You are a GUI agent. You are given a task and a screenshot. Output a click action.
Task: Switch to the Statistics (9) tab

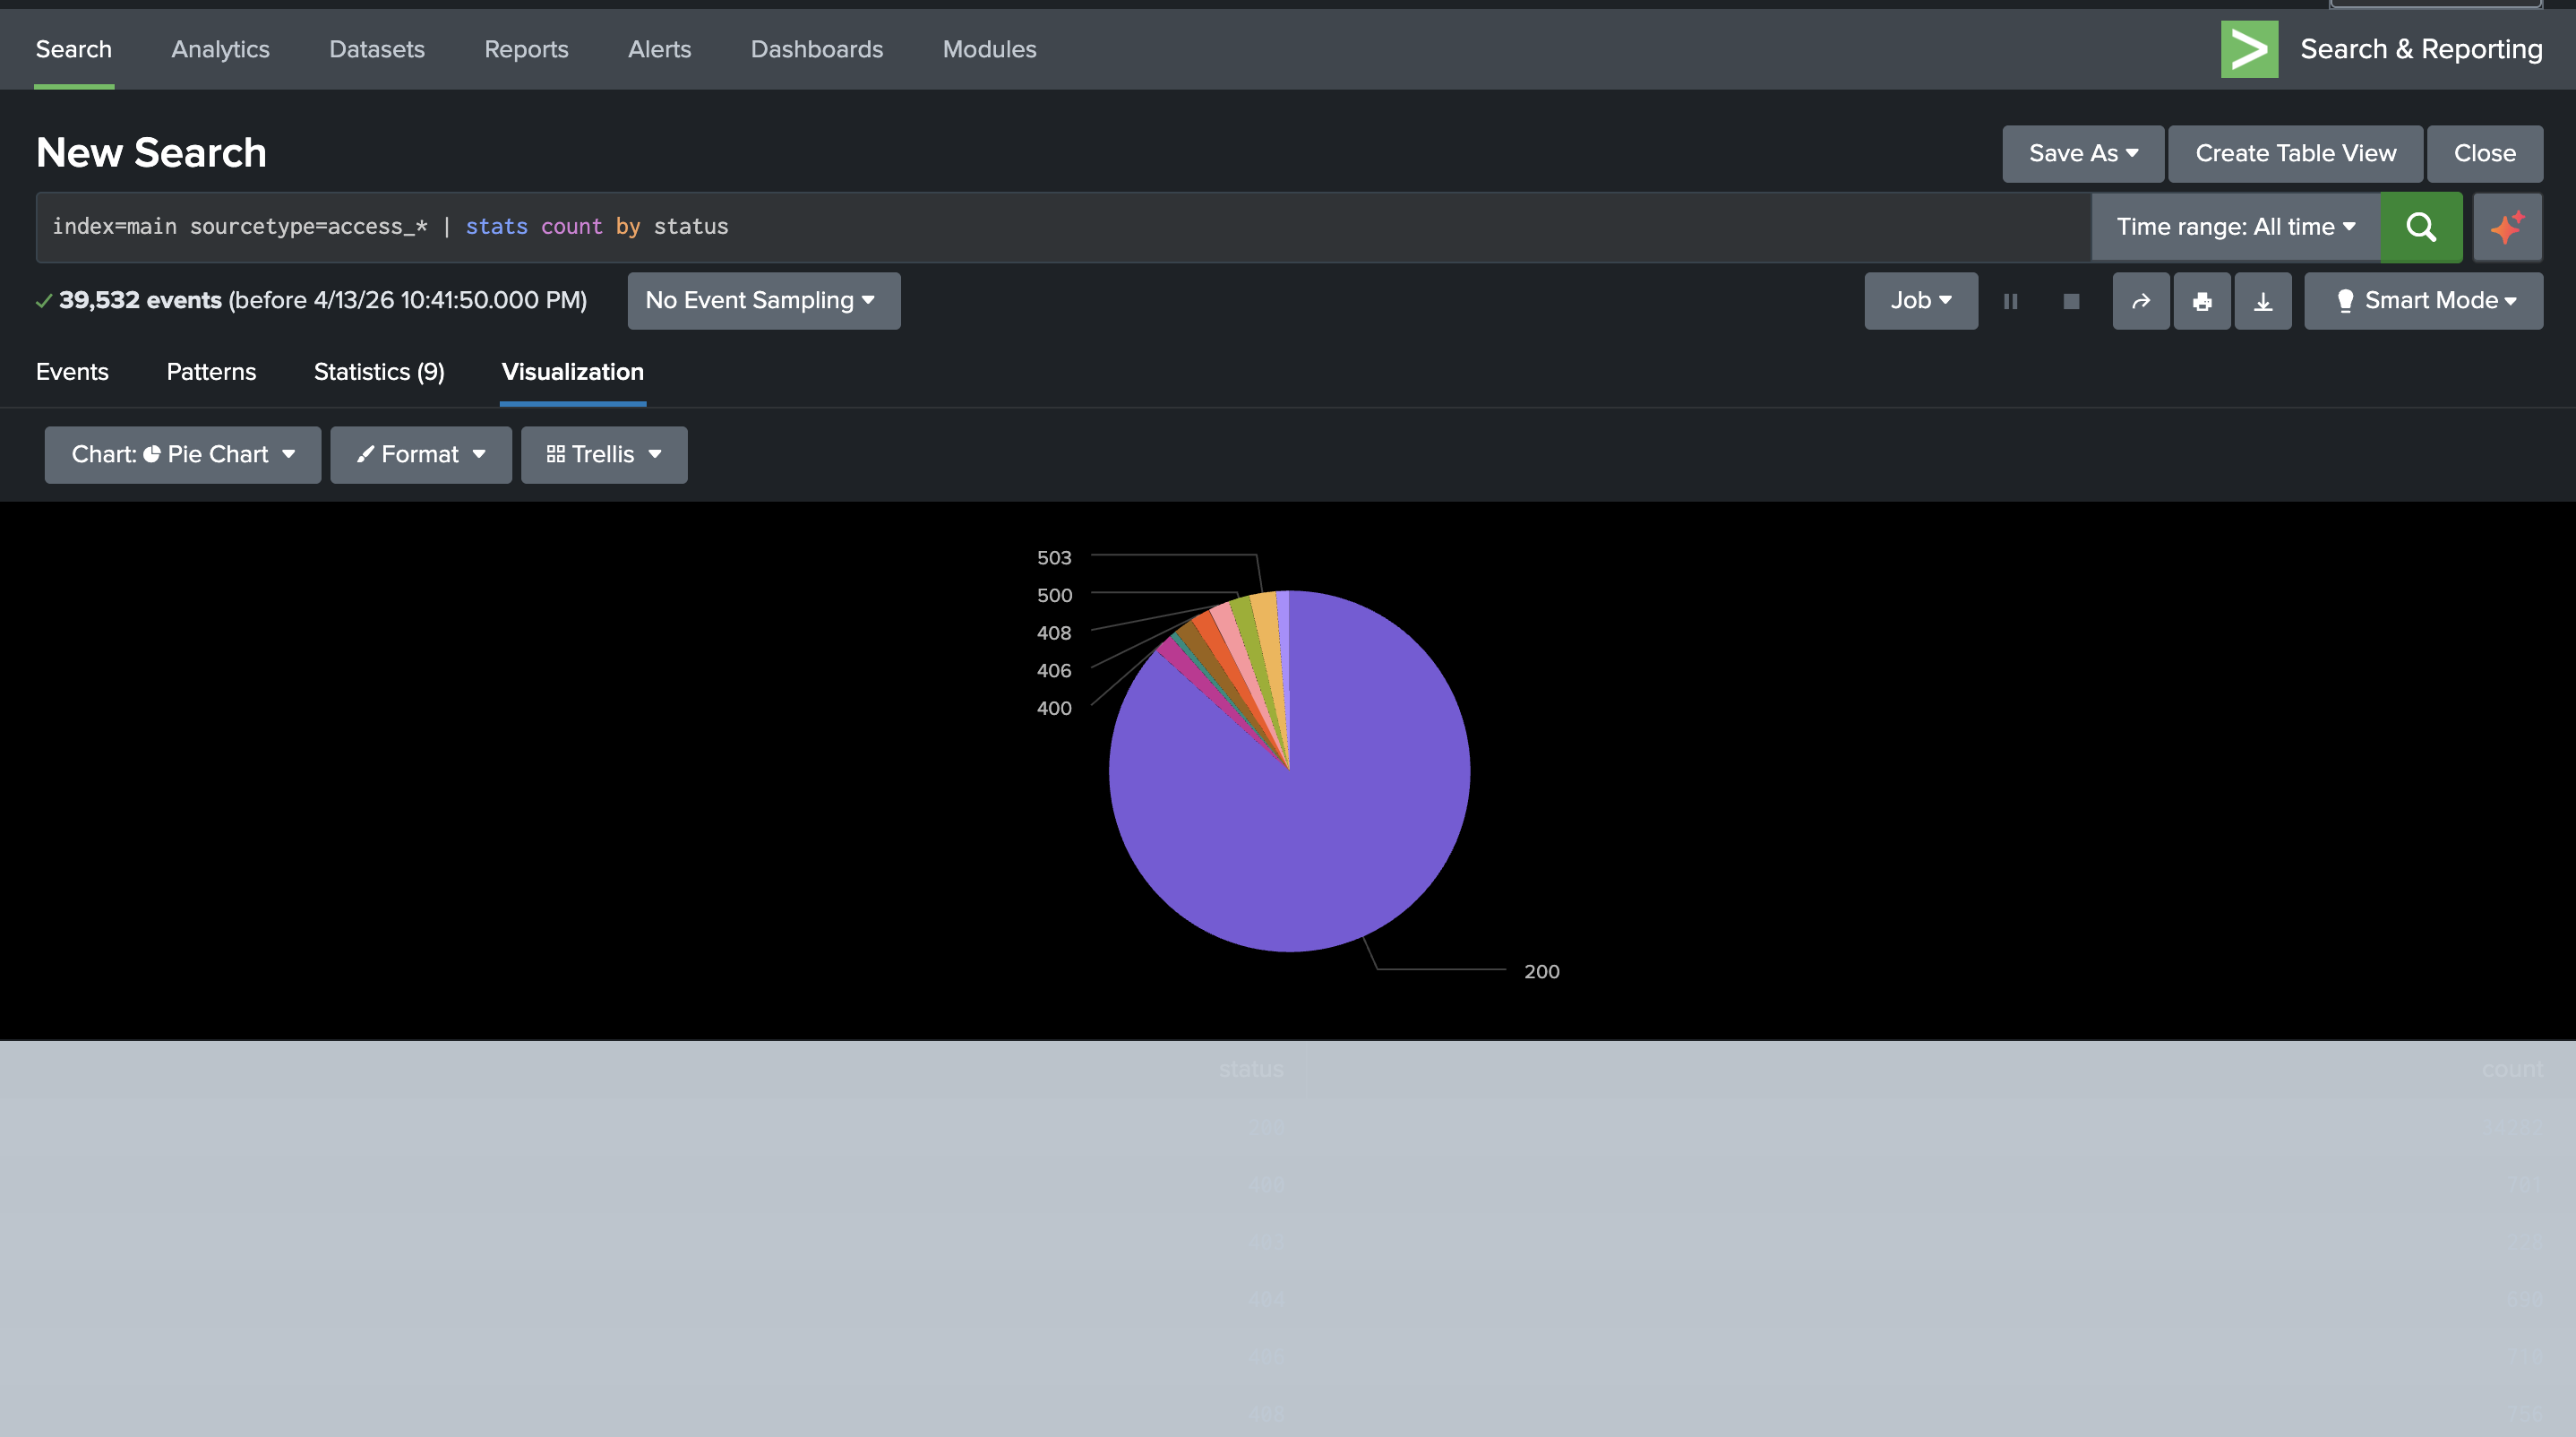(x=379, y=372)
